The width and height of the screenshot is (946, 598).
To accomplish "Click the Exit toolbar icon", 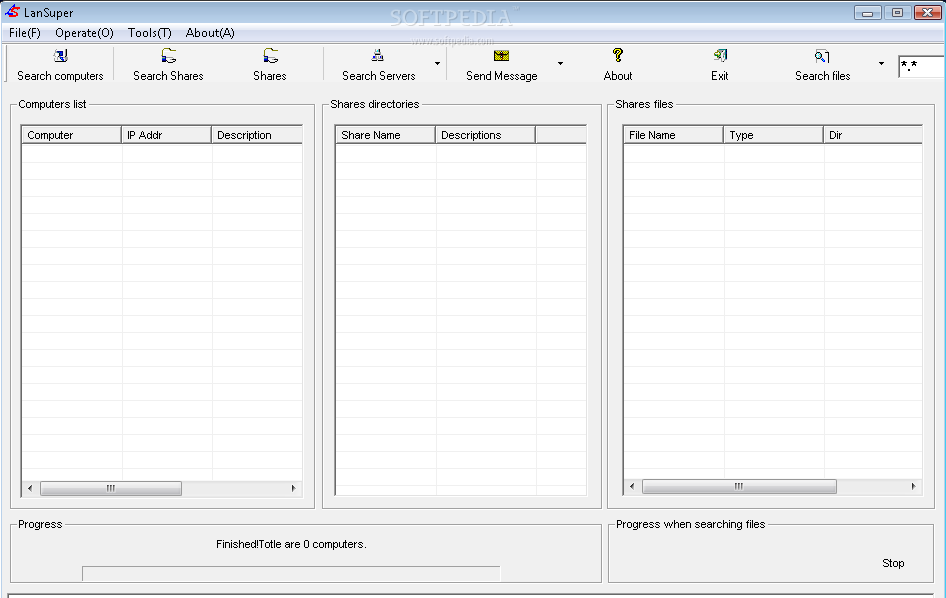I will coord(720,56).
